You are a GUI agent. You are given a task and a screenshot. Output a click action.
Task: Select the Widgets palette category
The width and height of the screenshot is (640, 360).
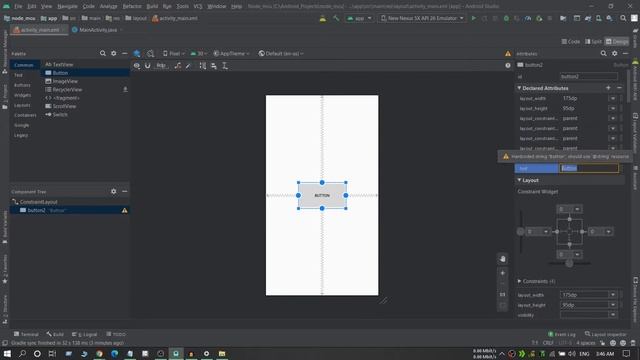click(22, 95)
